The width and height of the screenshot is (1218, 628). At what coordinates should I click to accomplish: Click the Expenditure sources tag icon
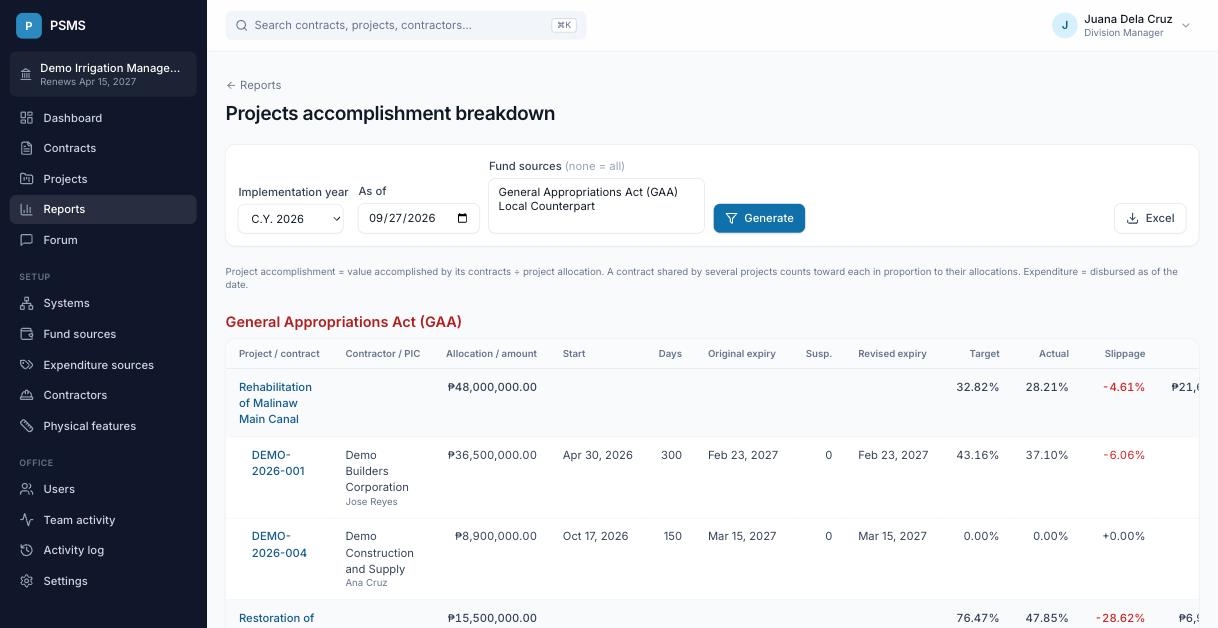coord(27,365)
